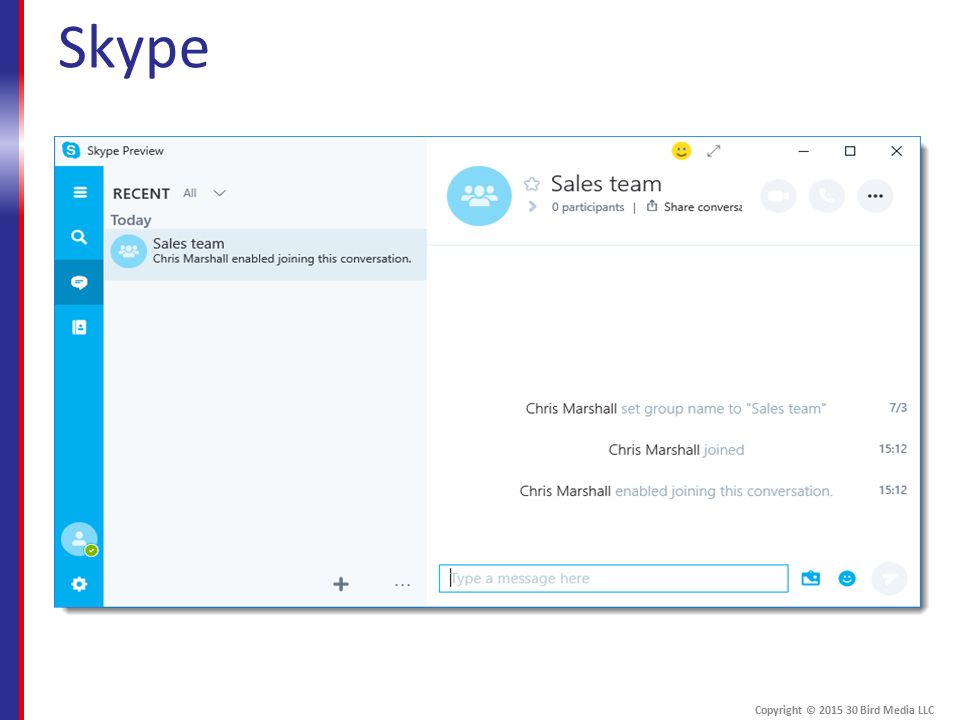Viewport: 960px width, 720px height.
Task: Maximize the Skype Preview window
Action: [850, 151]
